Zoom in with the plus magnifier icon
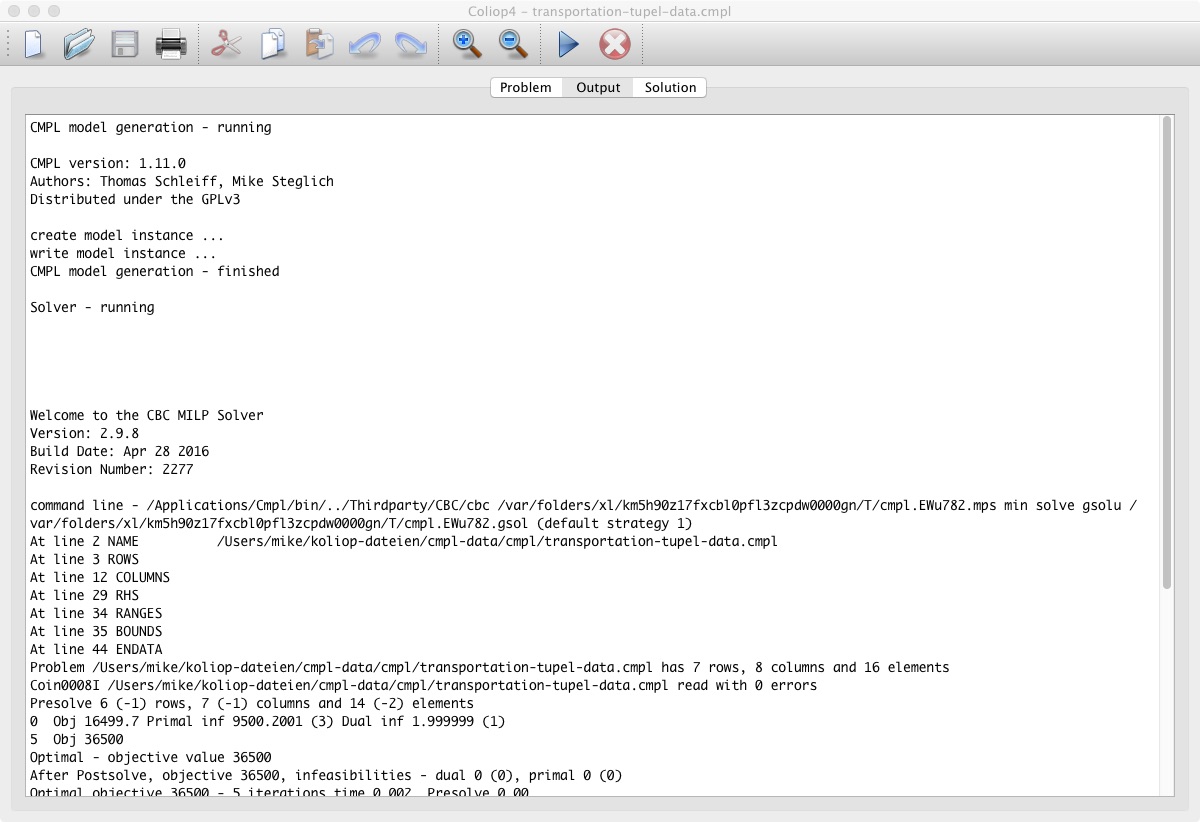The height and width of the screenshot is (822, 1200). pos(466,45)
